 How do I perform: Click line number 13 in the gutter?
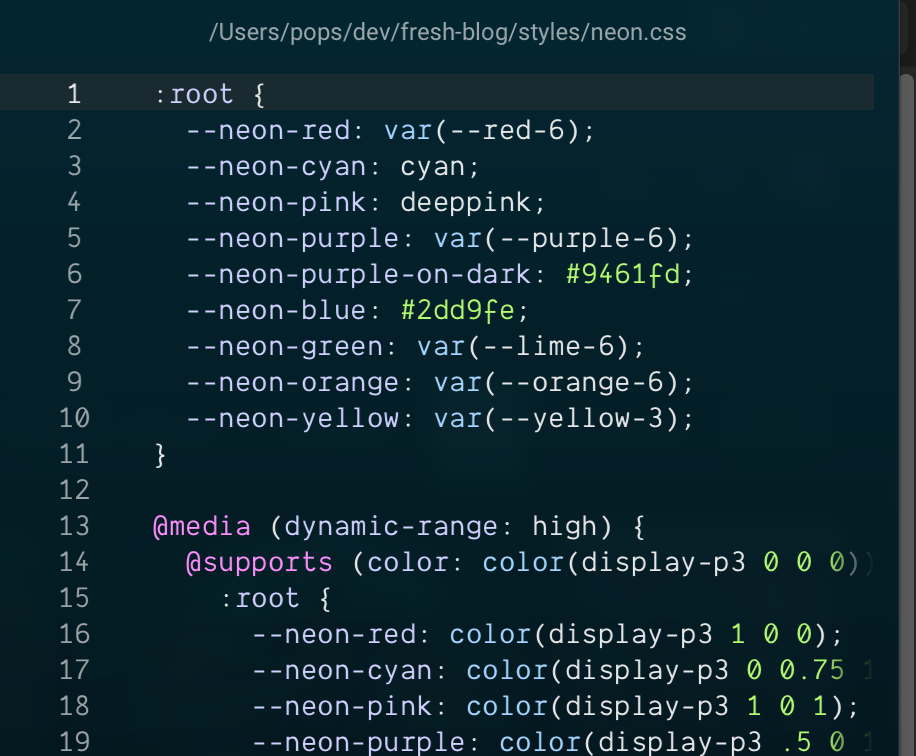coord(73,526)
